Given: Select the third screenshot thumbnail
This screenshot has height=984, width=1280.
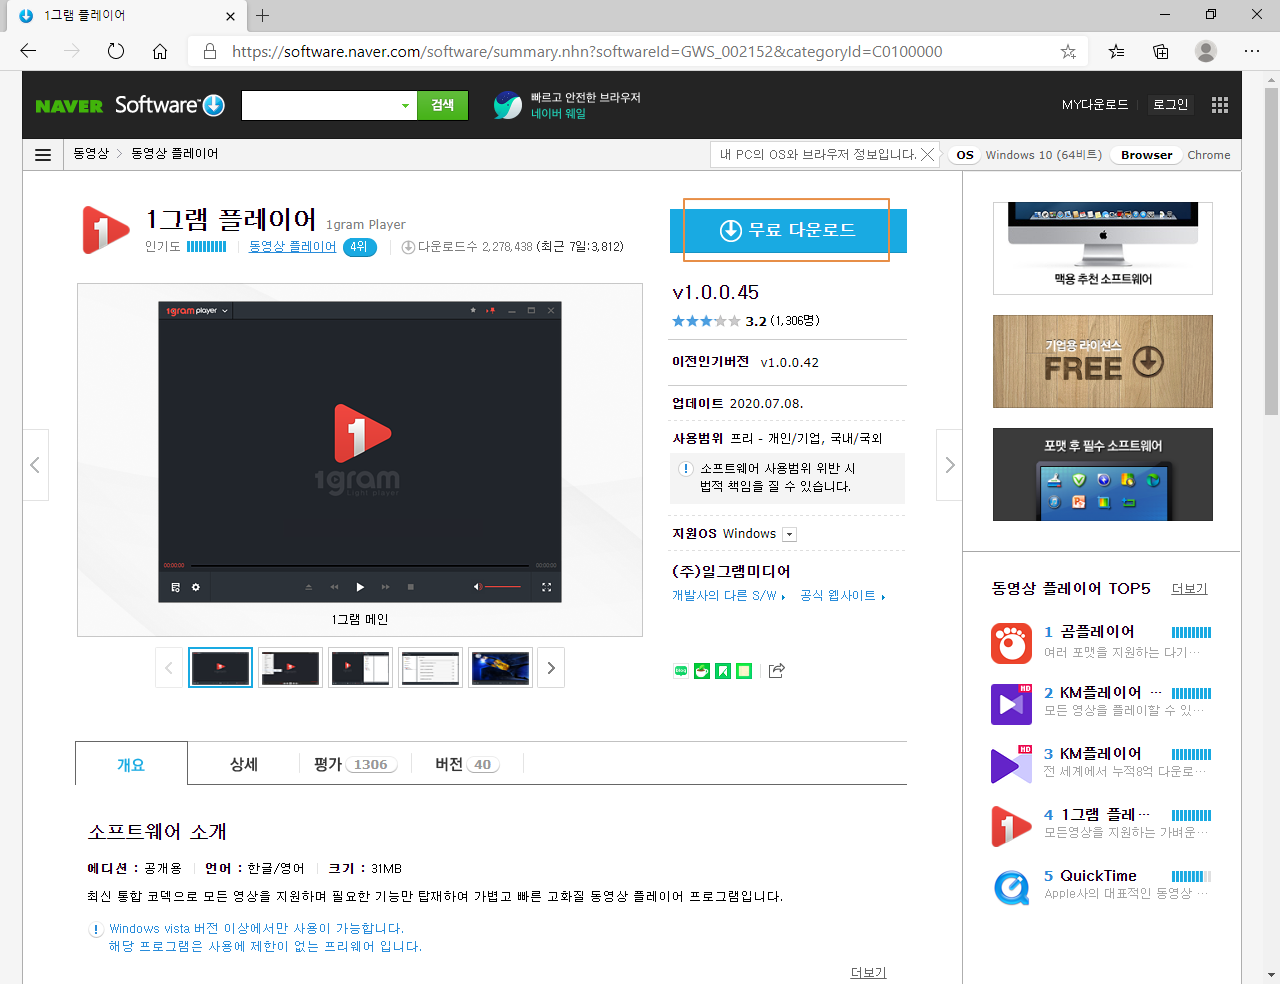Looking at the screenshot, I should tap(360, 668).
